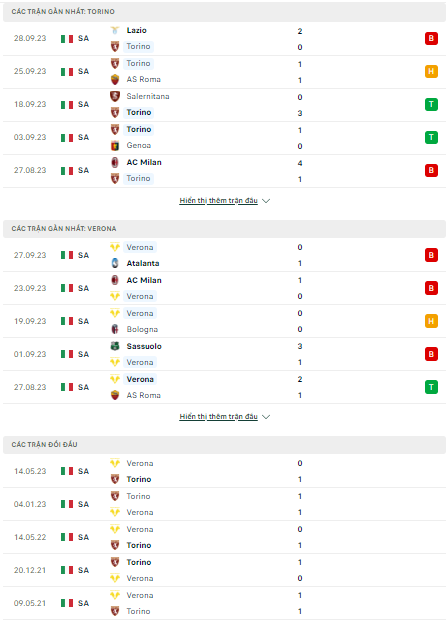Expand more Verona matches via chevron arrow

coord(266,417)
